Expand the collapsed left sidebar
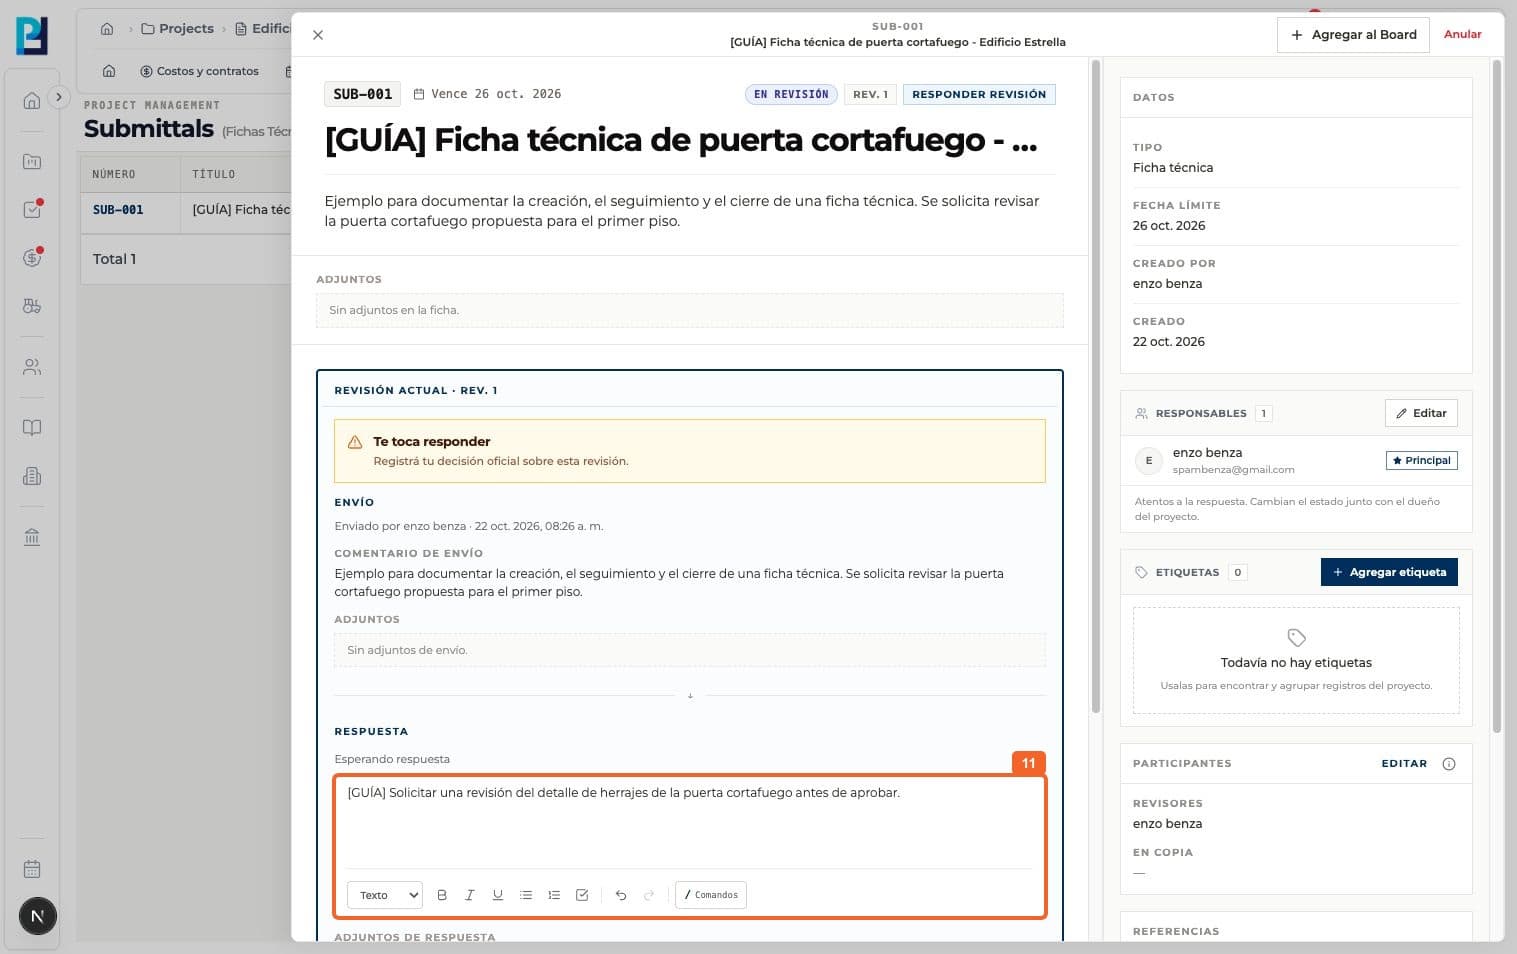 click(x=59, y=97)
